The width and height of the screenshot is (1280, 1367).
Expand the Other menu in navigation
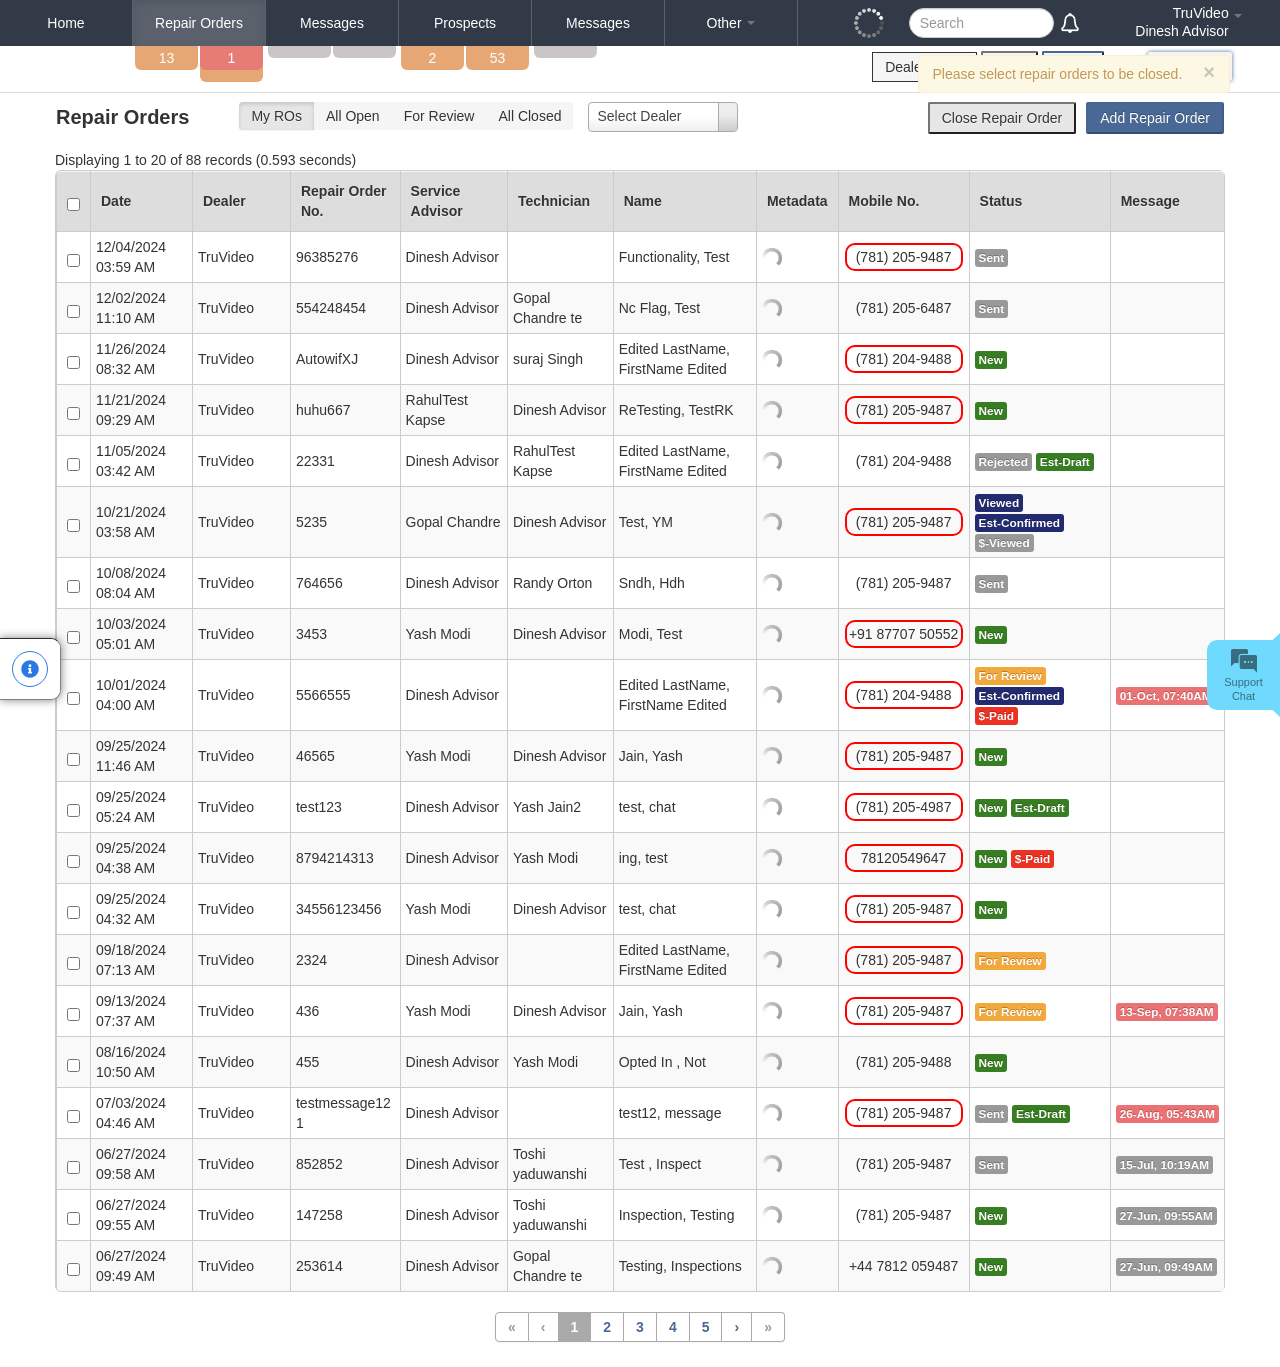730,23
